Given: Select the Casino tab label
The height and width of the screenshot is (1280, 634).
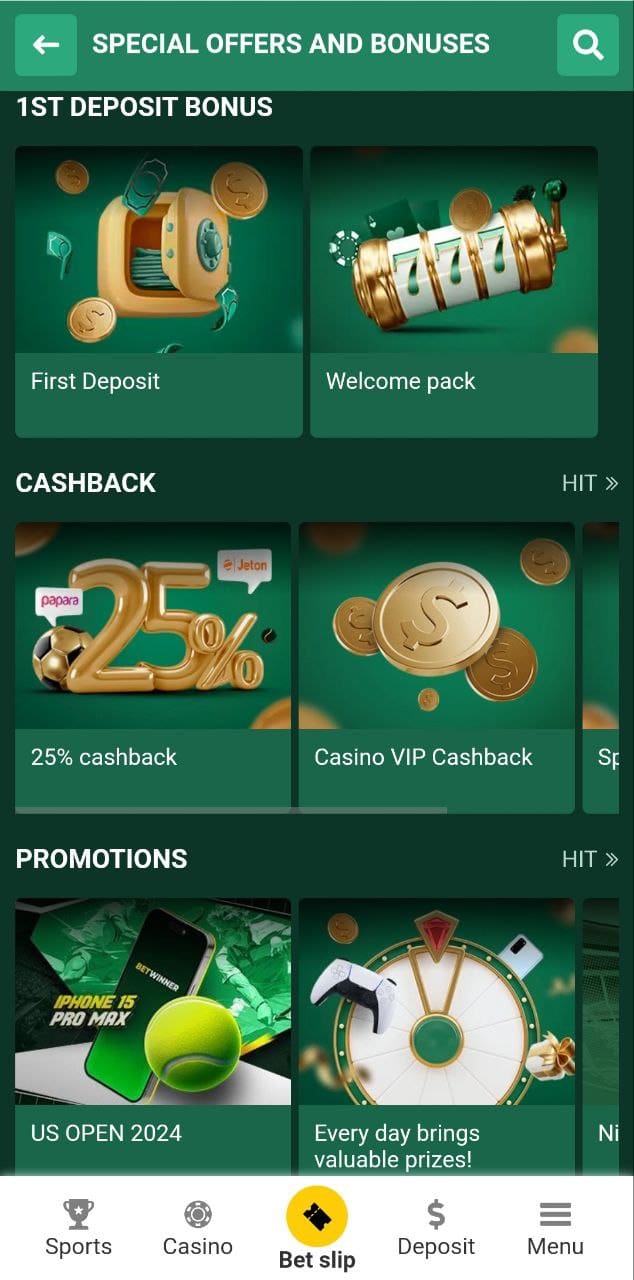Looking at the screenshot, I should pyautogui.click(x=198, y=1246).
